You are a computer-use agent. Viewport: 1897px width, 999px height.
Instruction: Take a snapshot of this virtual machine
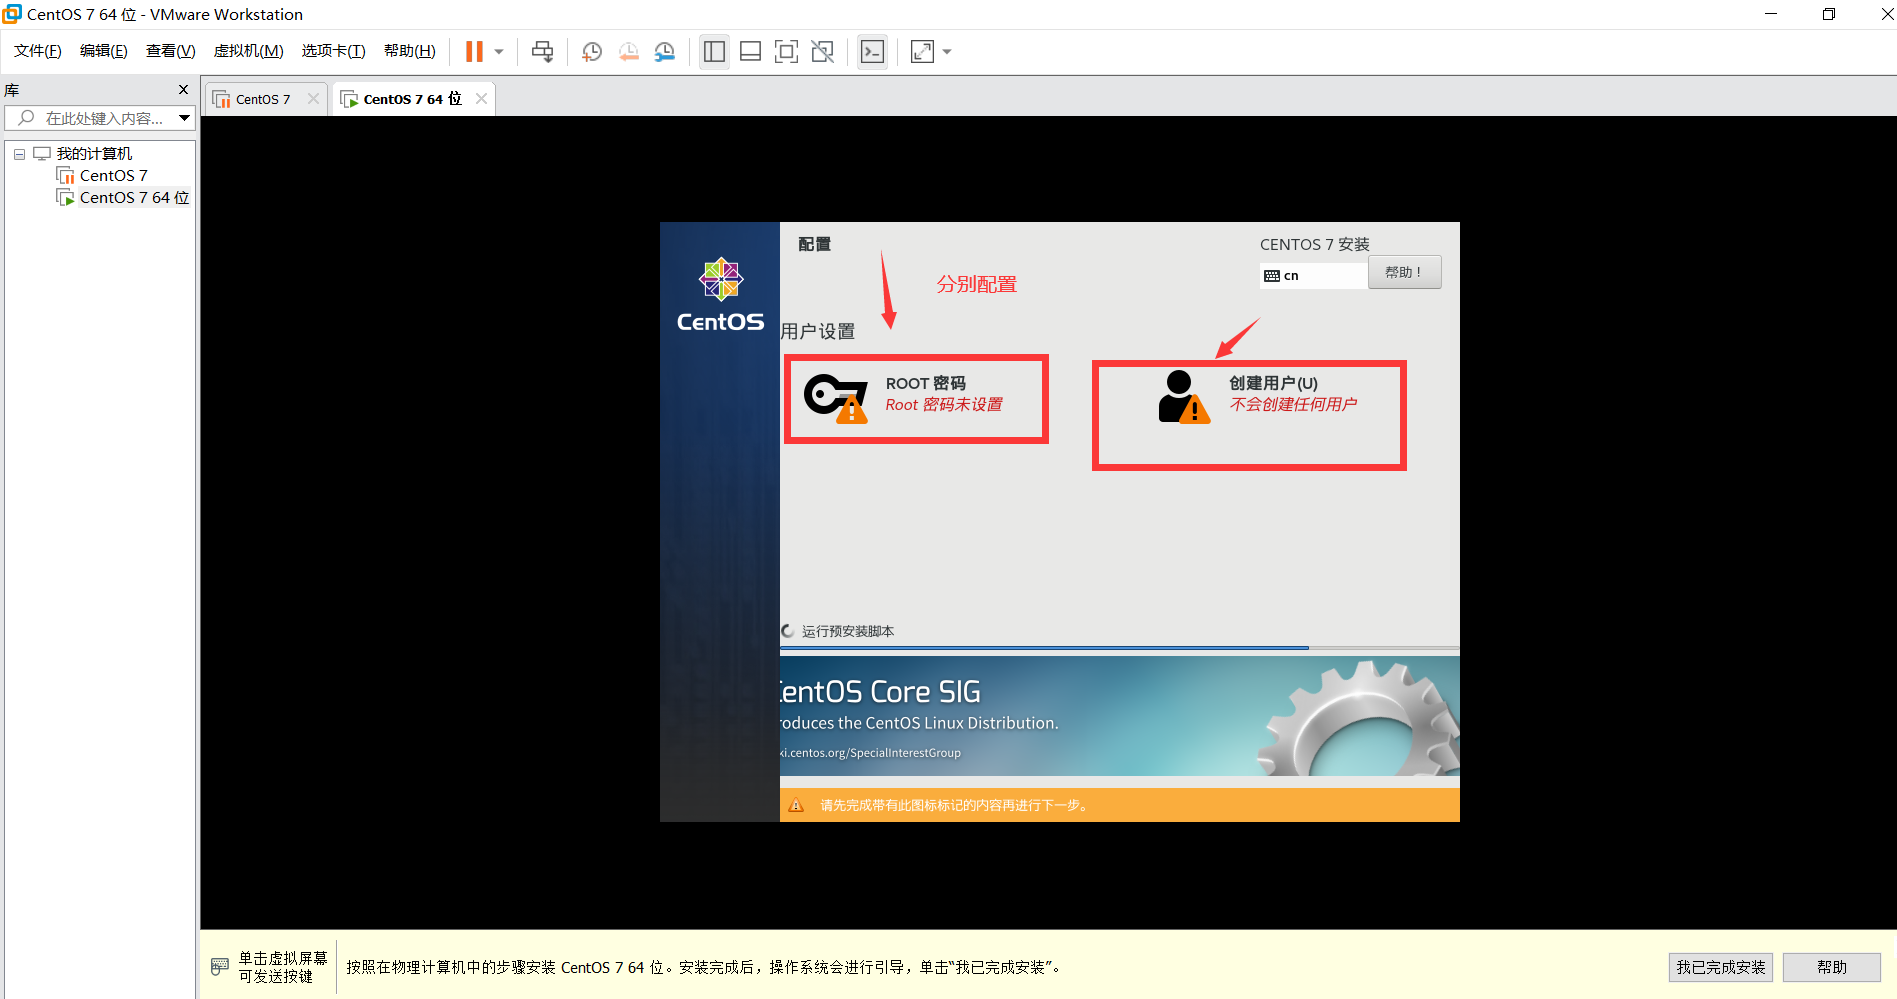[592, 51]
